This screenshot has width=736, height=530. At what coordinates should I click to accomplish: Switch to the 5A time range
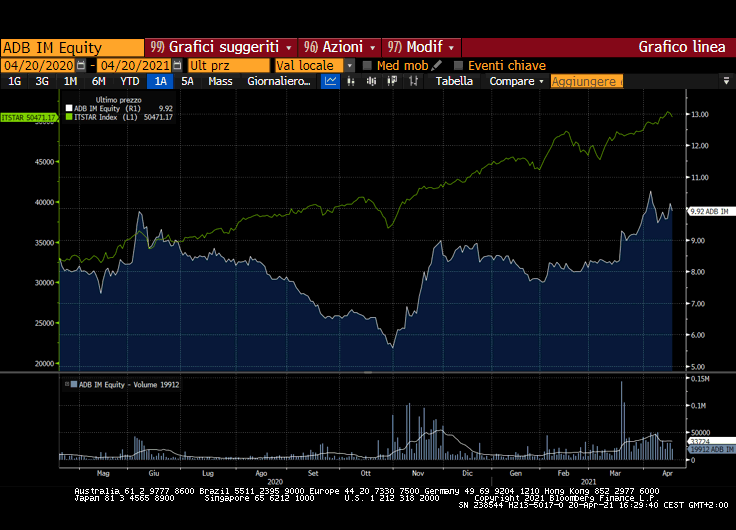tap(187, 81)
